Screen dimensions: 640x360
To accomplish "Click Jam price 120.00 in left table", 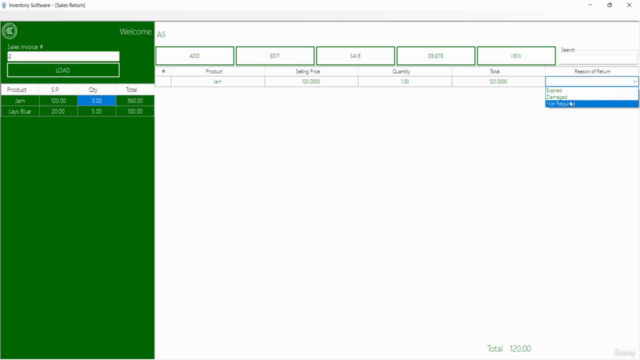I will tap(58, 101).
